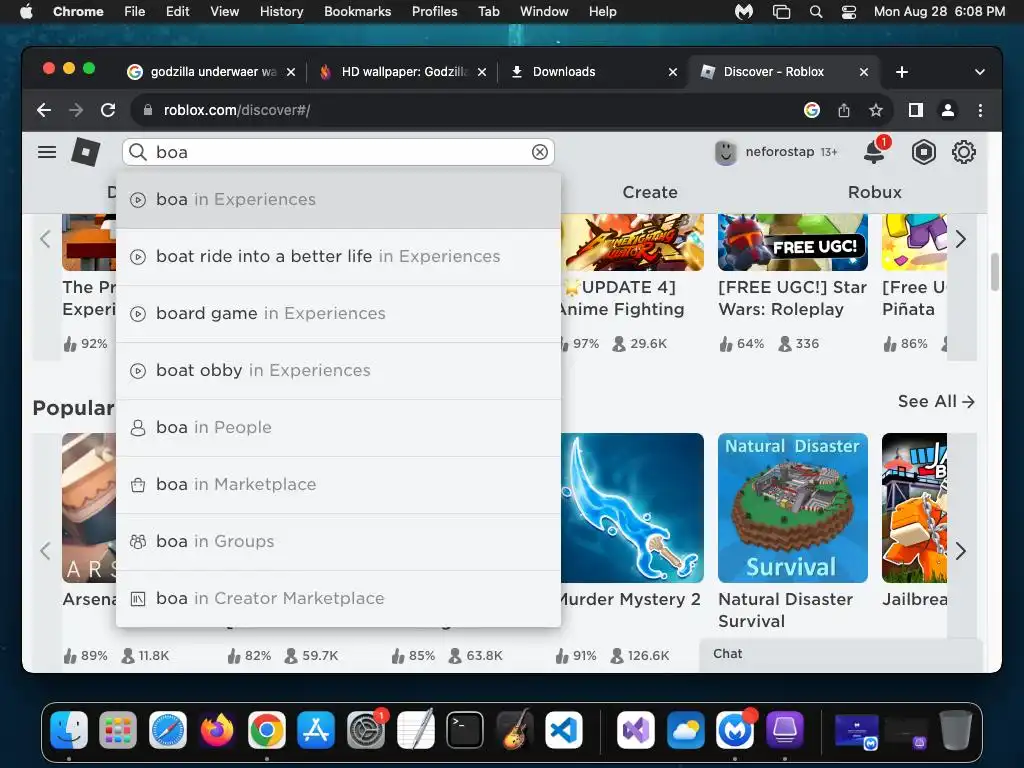Viewport: 1024px width, 768px height.
Task: Switch to the HD wallpaper: Godzilla tab
Action: click(x=403, y=72)
